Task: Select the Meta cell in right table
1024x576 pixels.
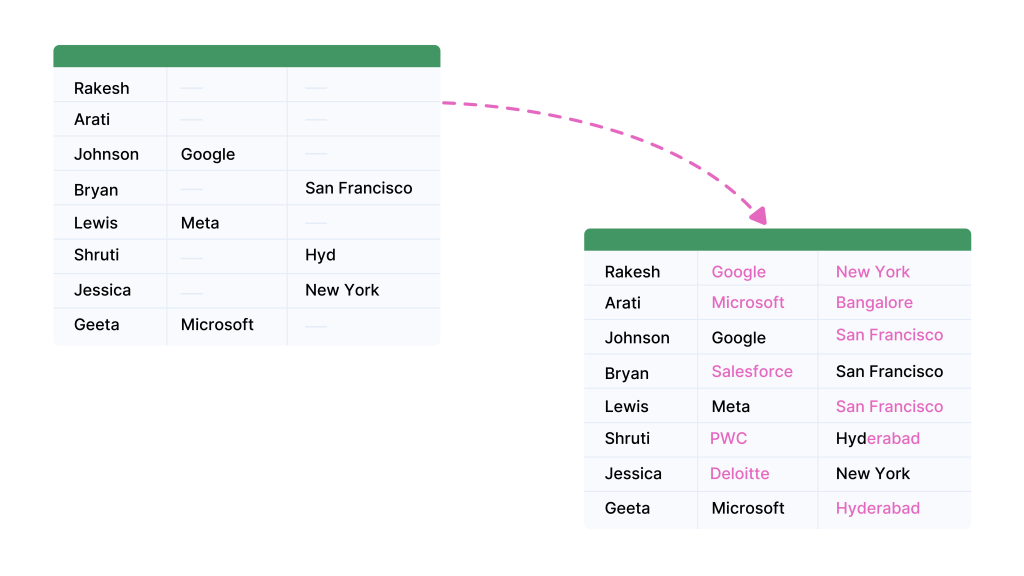Action: (758, 406)
